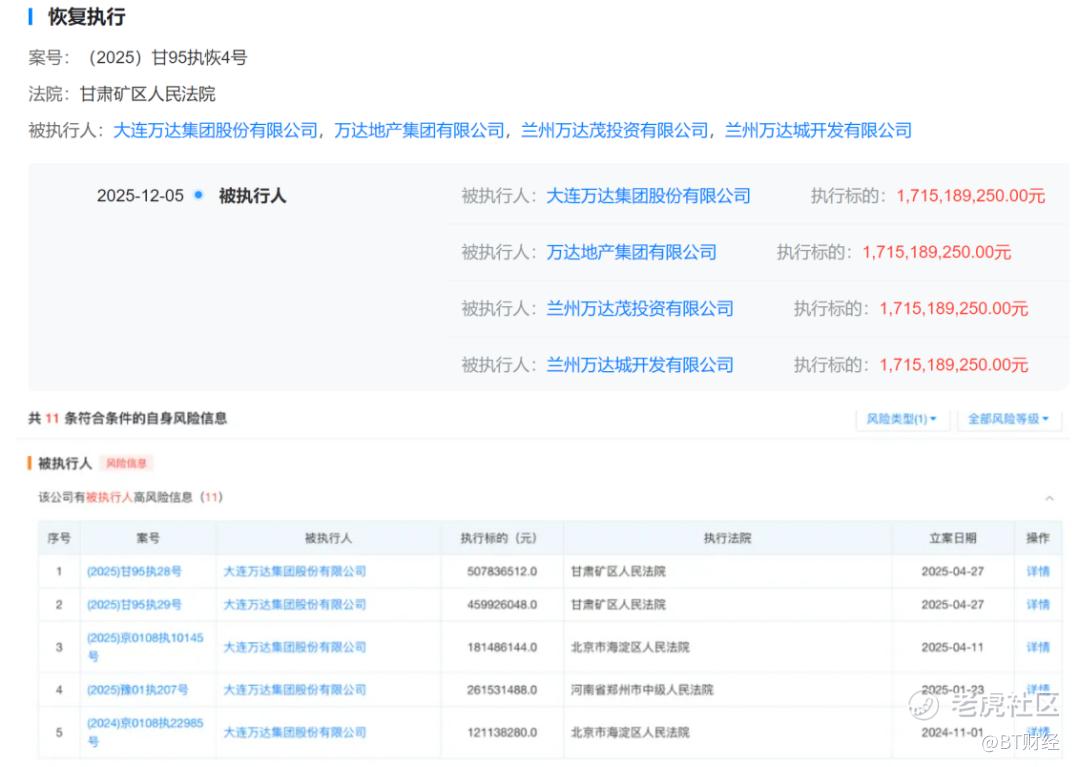Open case (2025)甘95执28号
The image size is (1080, 767).
(x=134, y=571)
